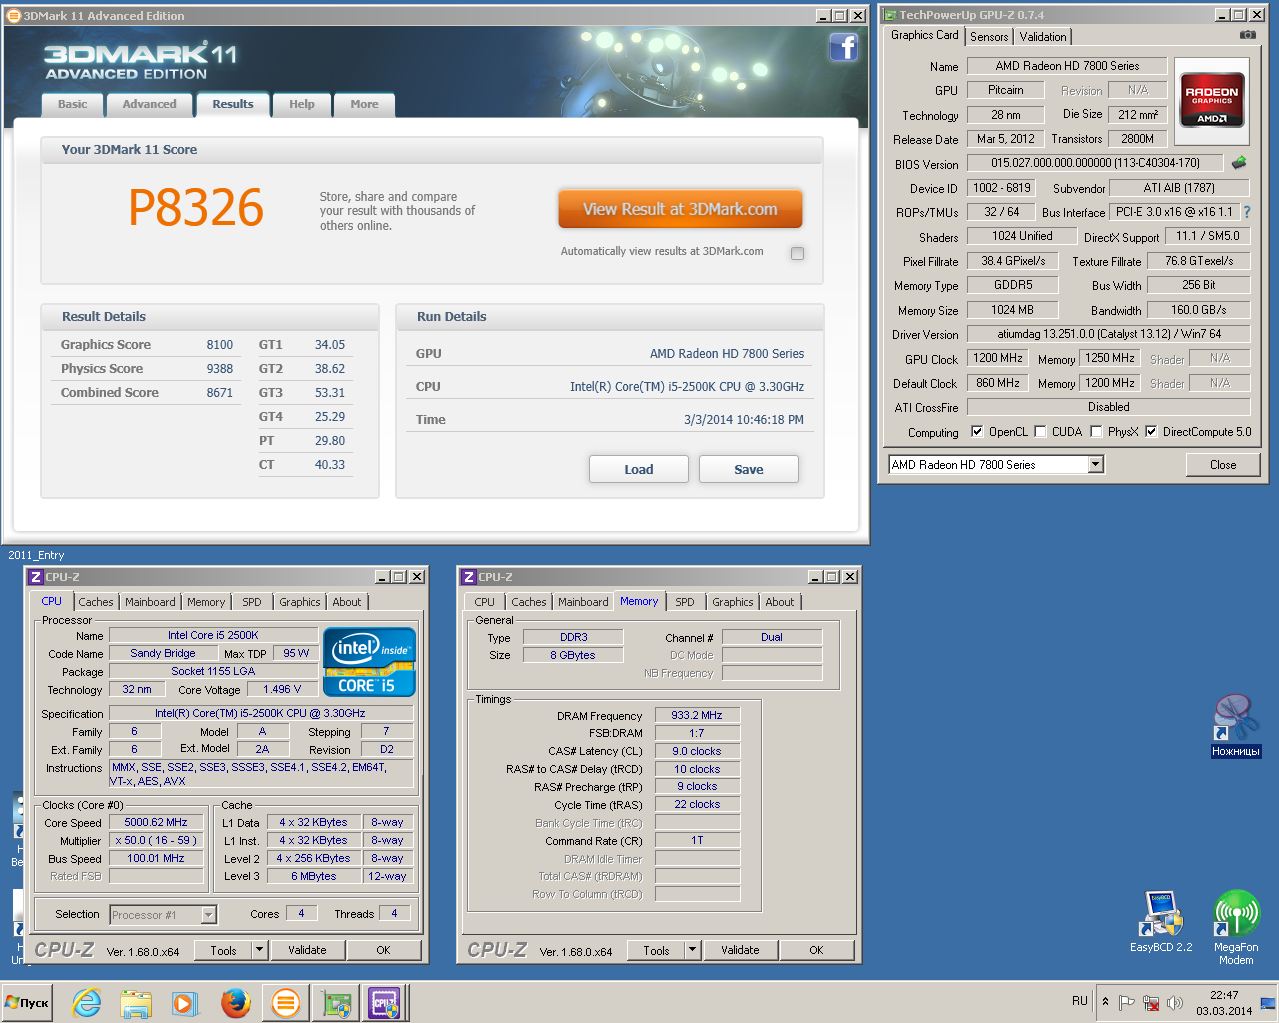
Task: Select the 3DMark orange taskbar button
Action: pos(286,1002)
